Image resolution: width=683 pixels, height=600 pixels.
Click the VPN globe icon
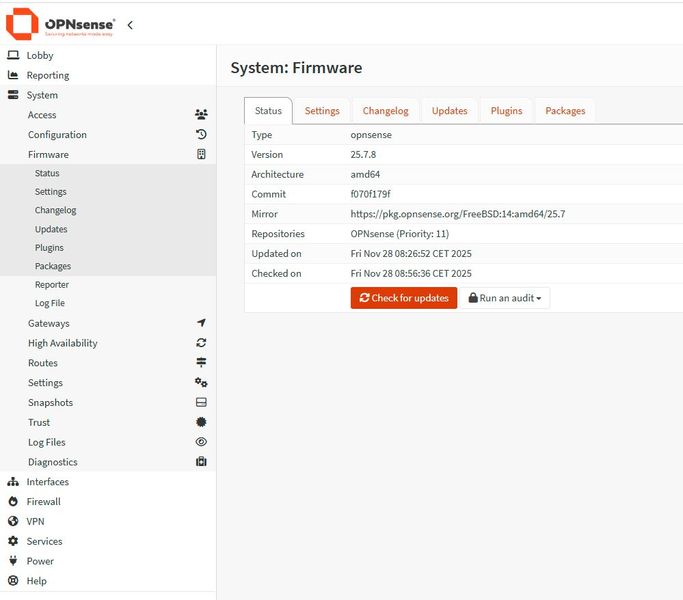[13, 521]
